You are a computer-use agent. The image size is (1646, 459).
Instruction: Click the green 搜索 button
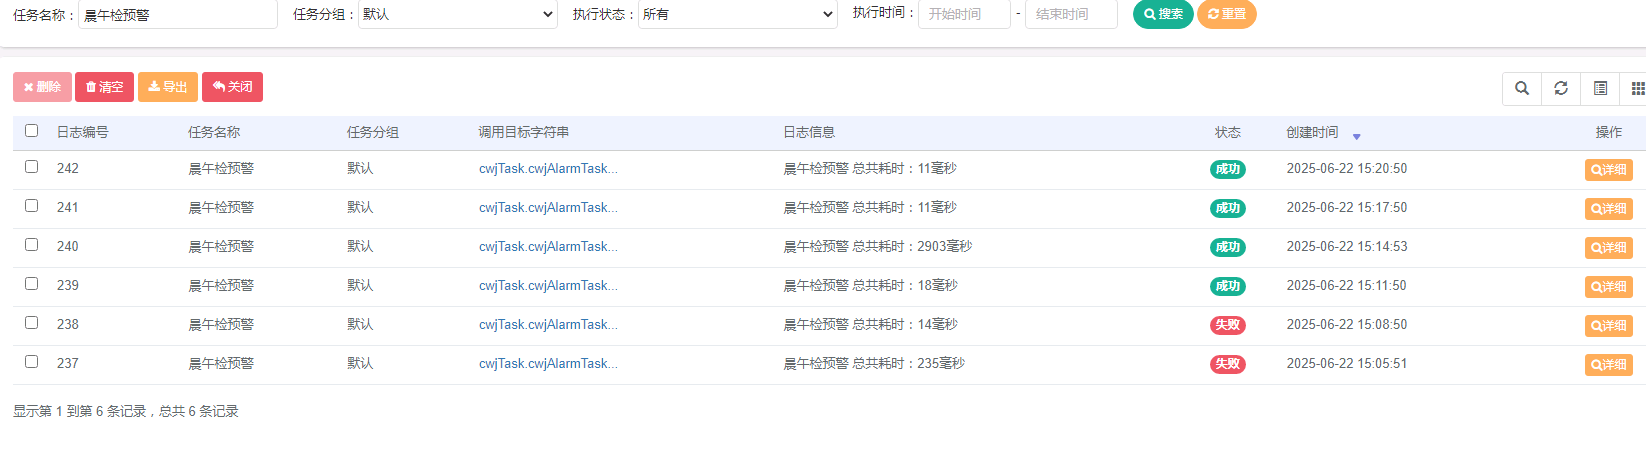click(1162, 14)
